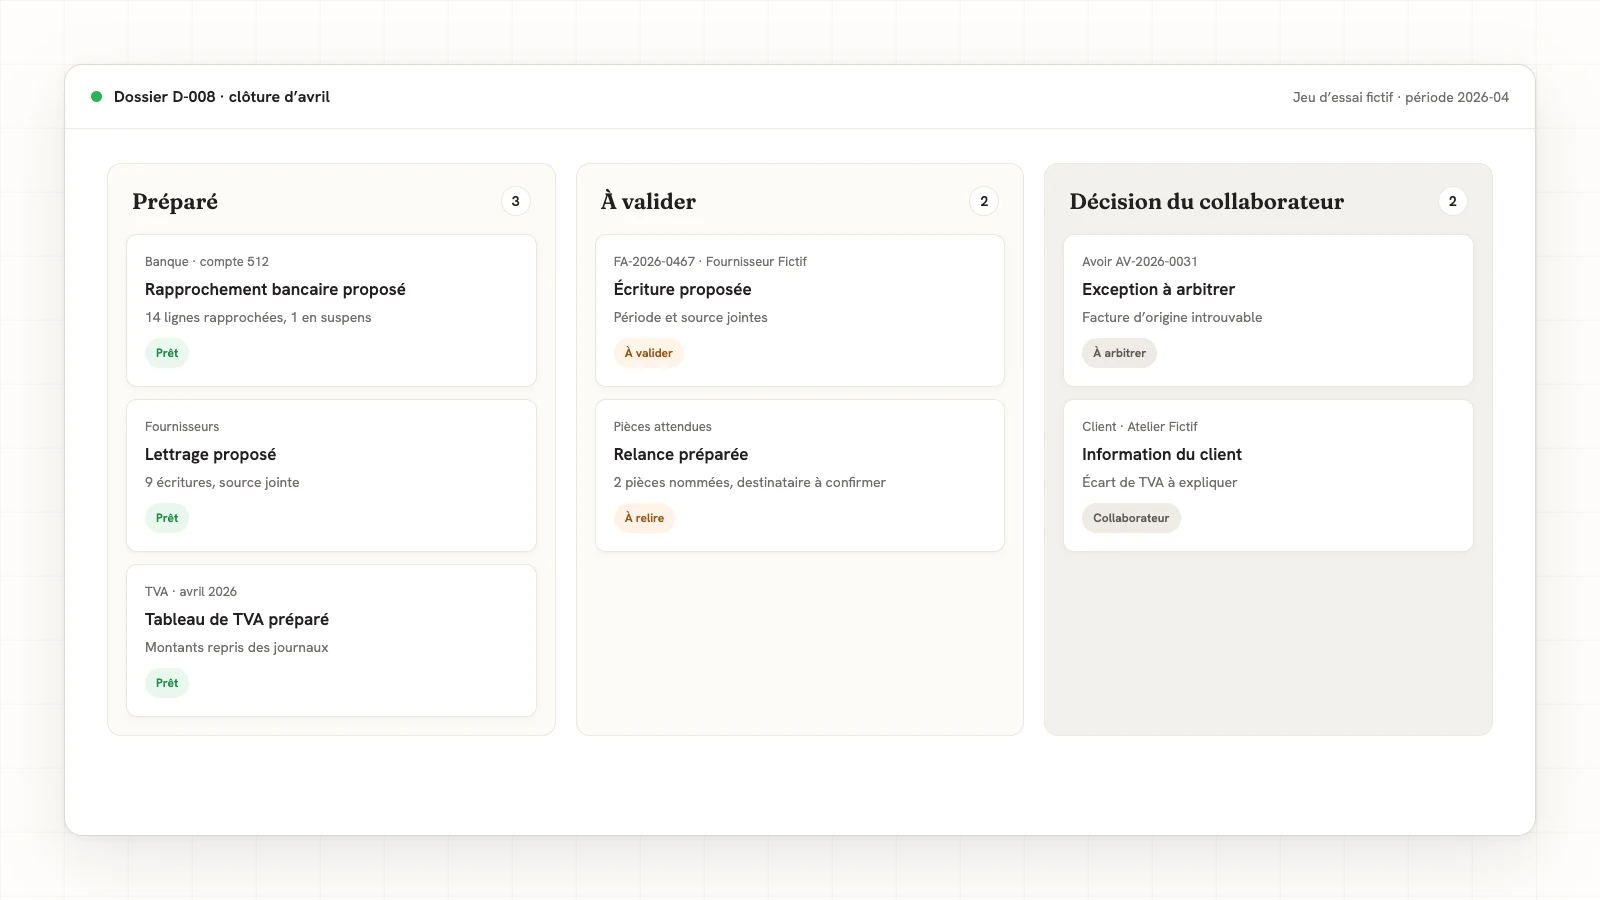This screenshot has width=1600, height=900.
Task: Click the 'Pièces attendues' label
Action: 663,427
